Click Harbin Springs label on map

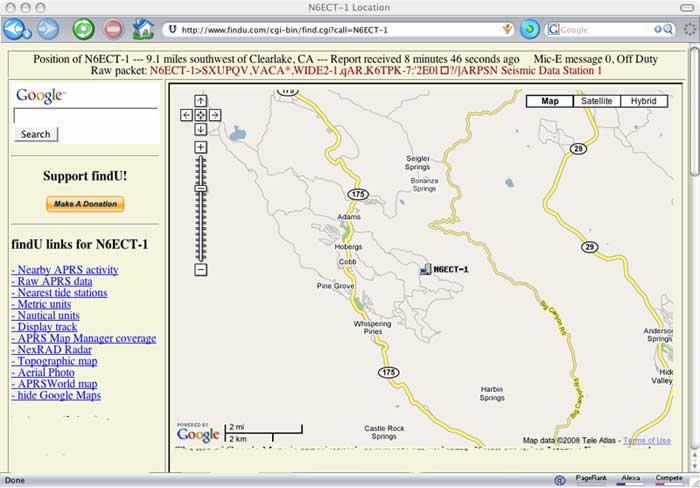(492, 393)
